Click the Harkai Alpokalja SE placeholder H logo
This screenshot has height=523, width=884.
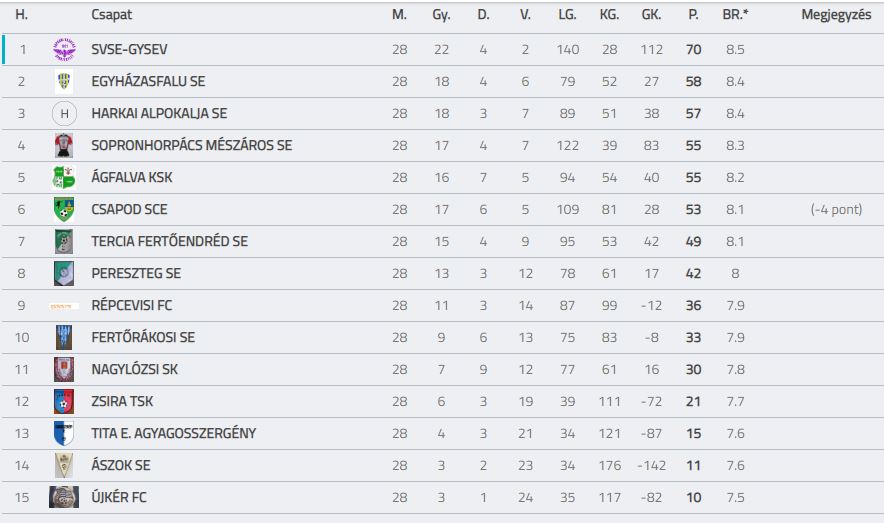tap(64, 113)
